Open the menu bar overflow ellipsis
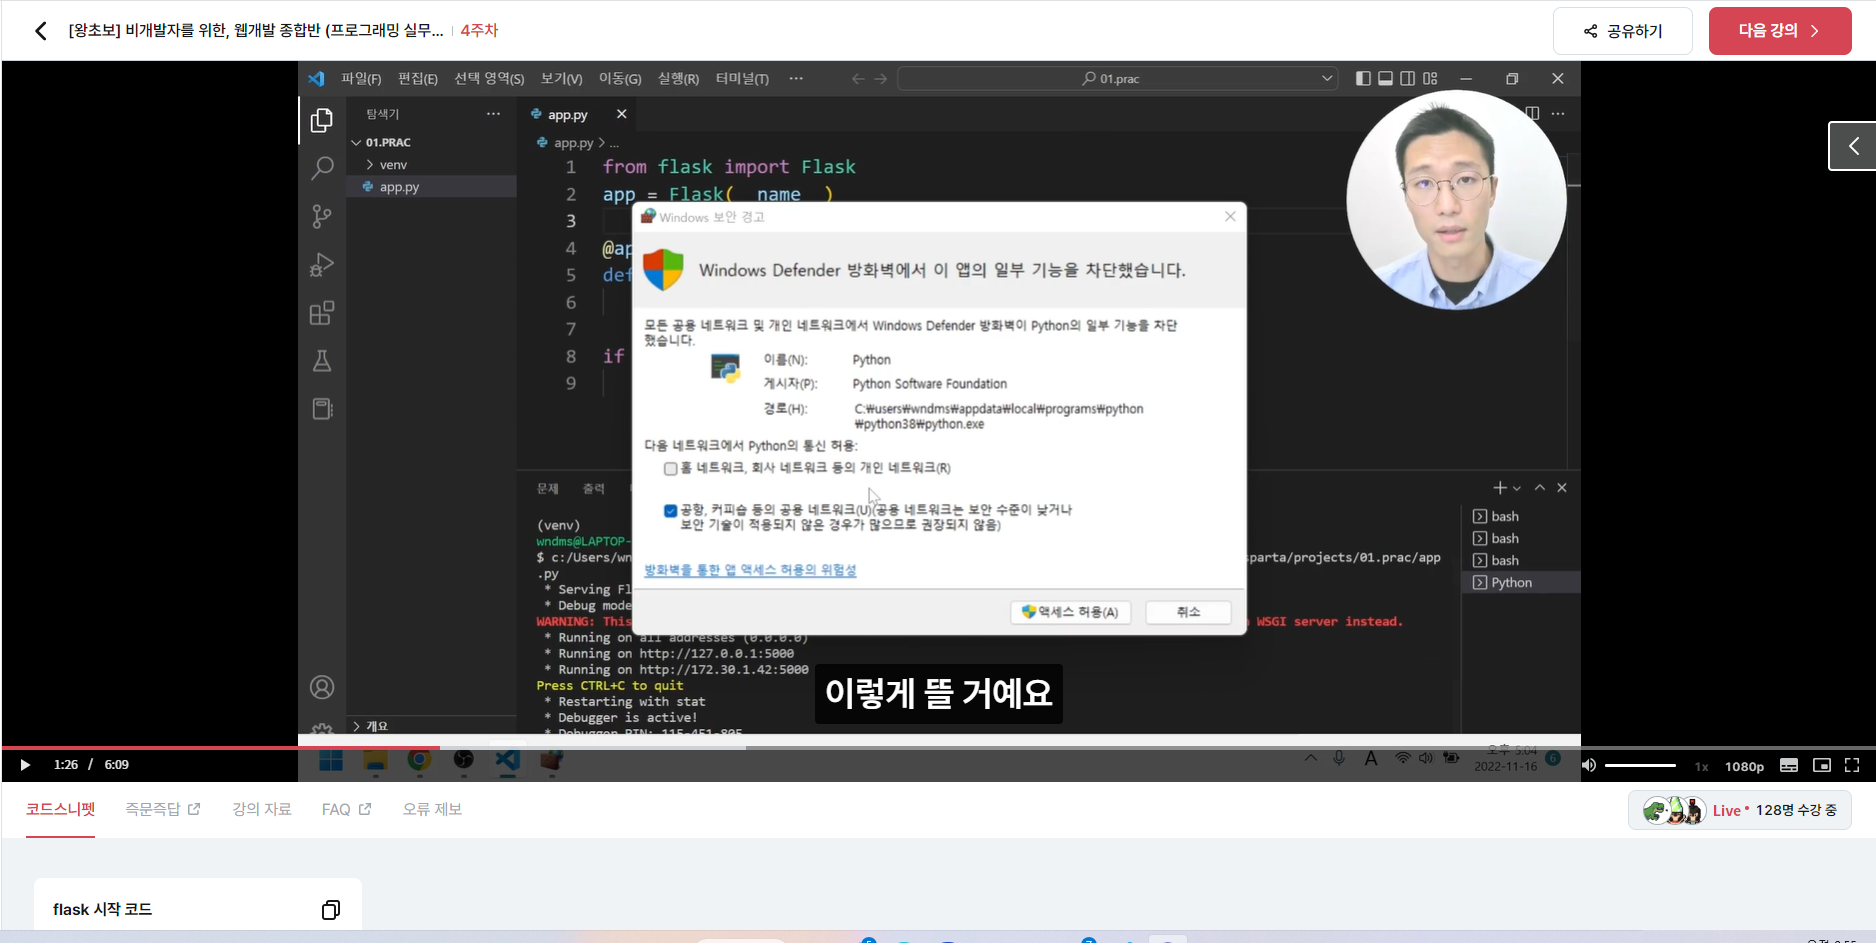 [796, 78]
